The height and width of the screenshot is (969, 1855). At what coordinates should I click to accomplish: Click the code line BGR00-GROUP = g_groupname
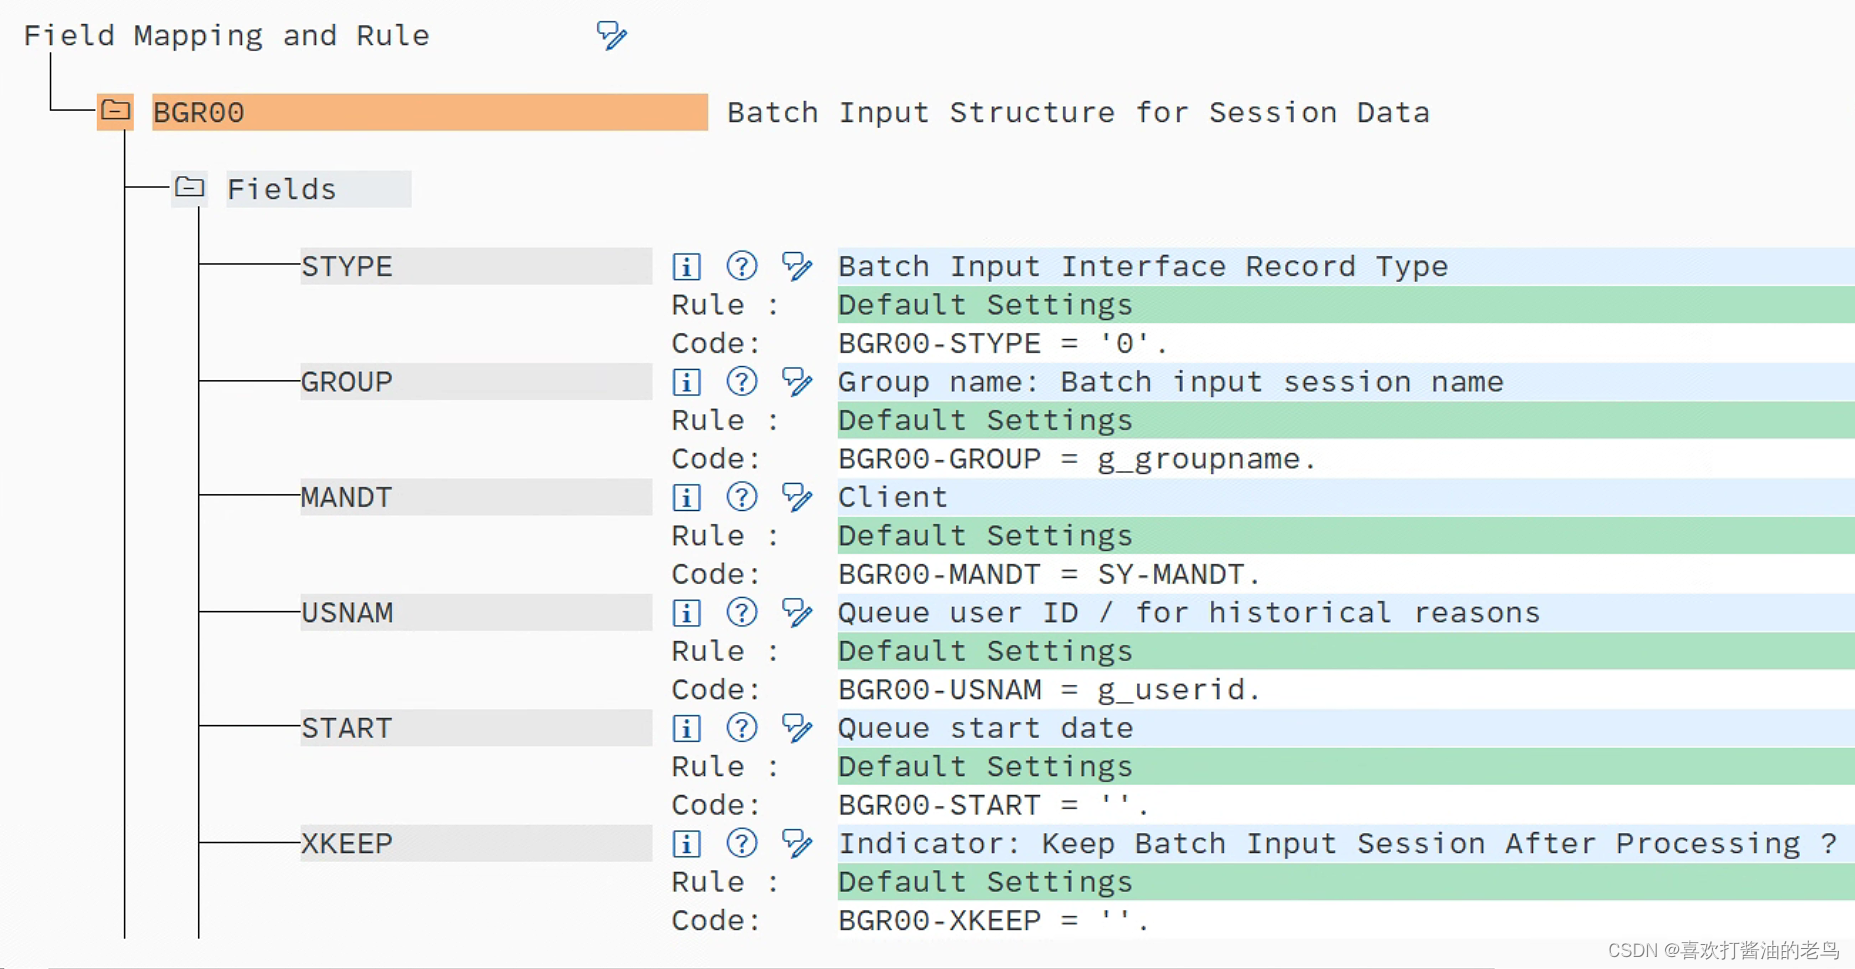[1076, 459]
